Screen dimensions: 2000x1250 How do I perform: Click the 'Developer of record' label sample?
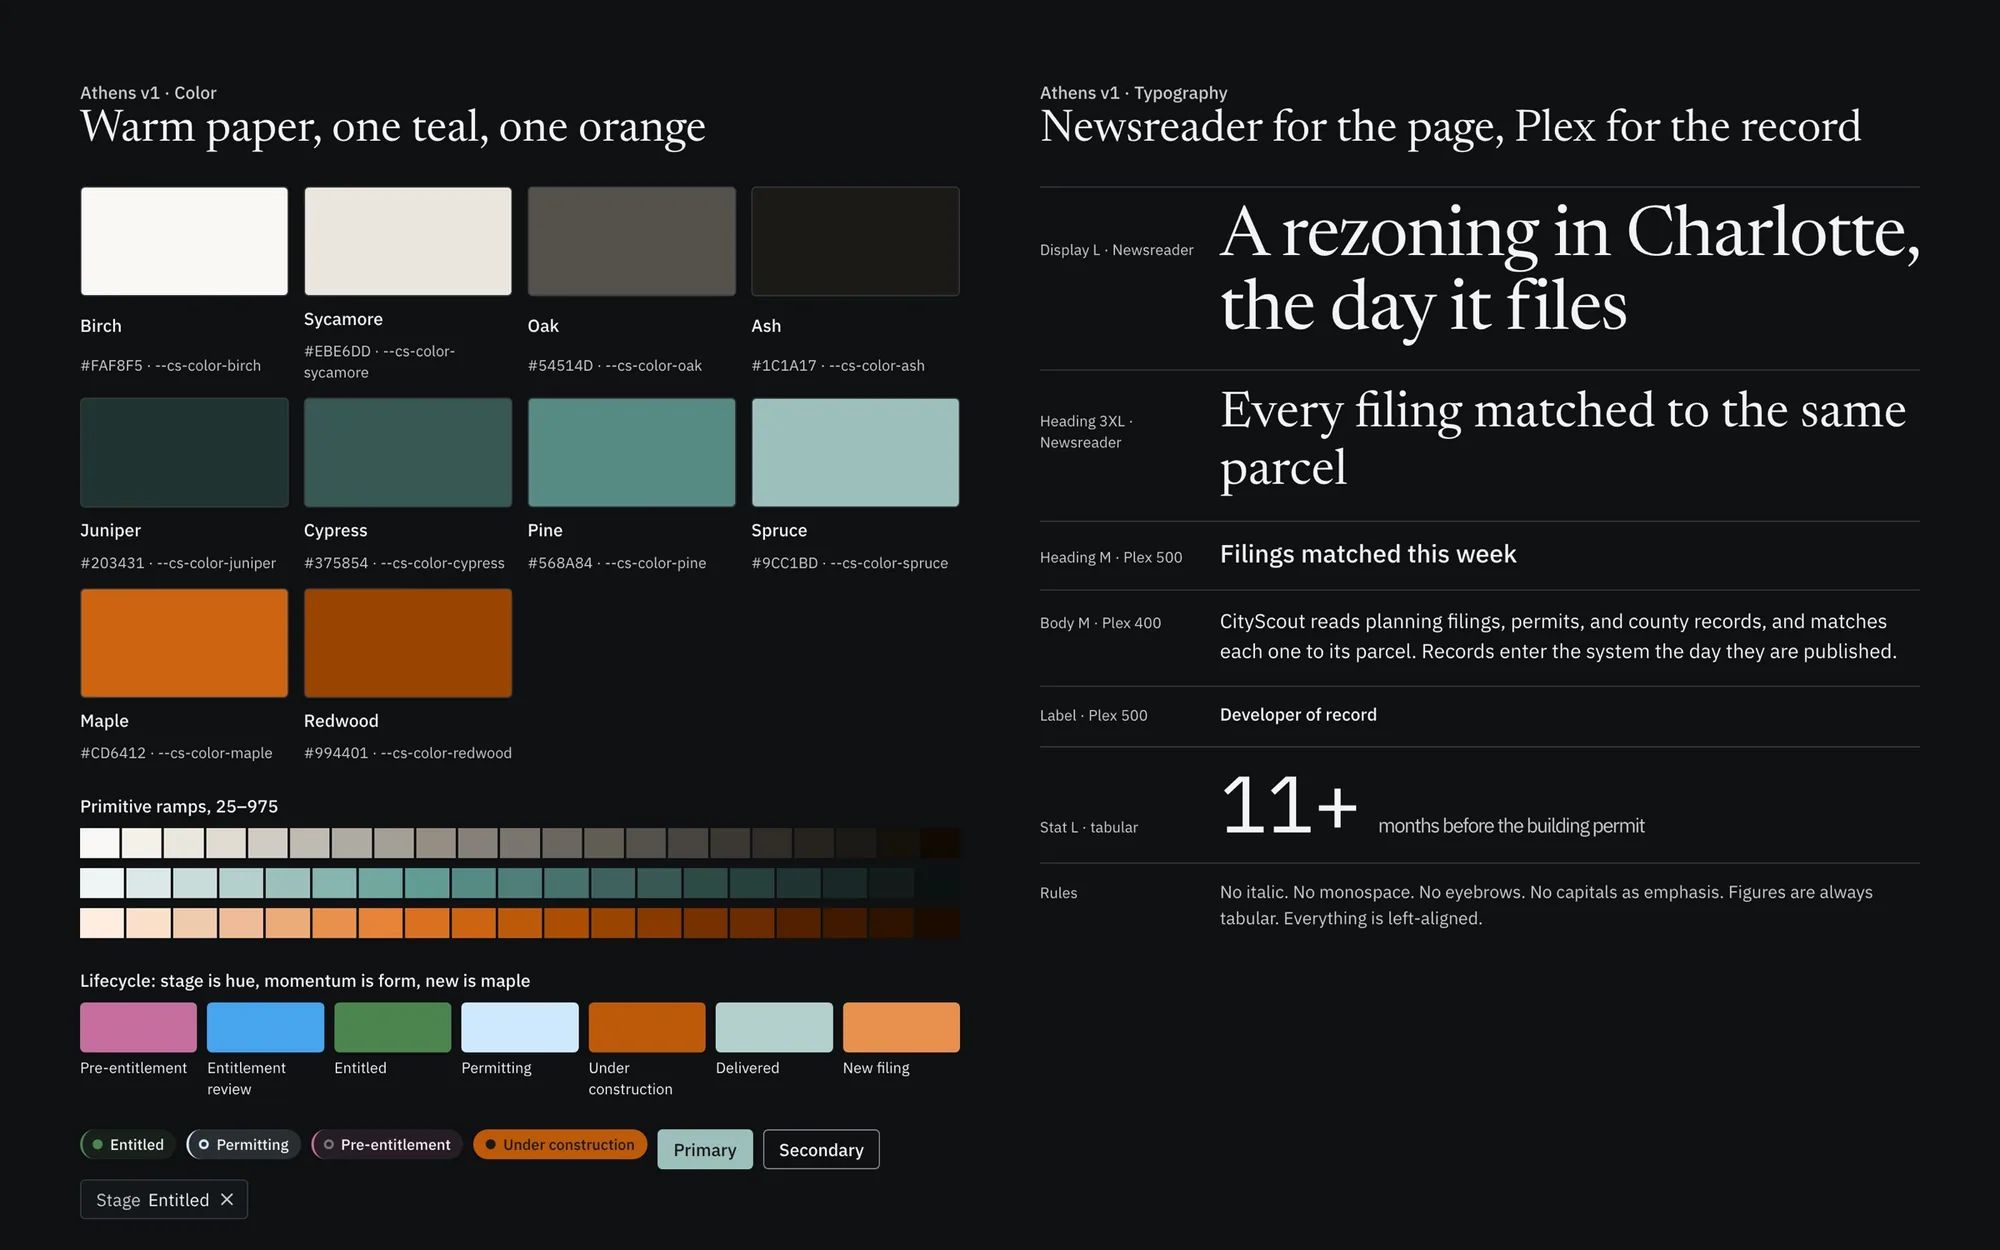[x=1298, y=715]
